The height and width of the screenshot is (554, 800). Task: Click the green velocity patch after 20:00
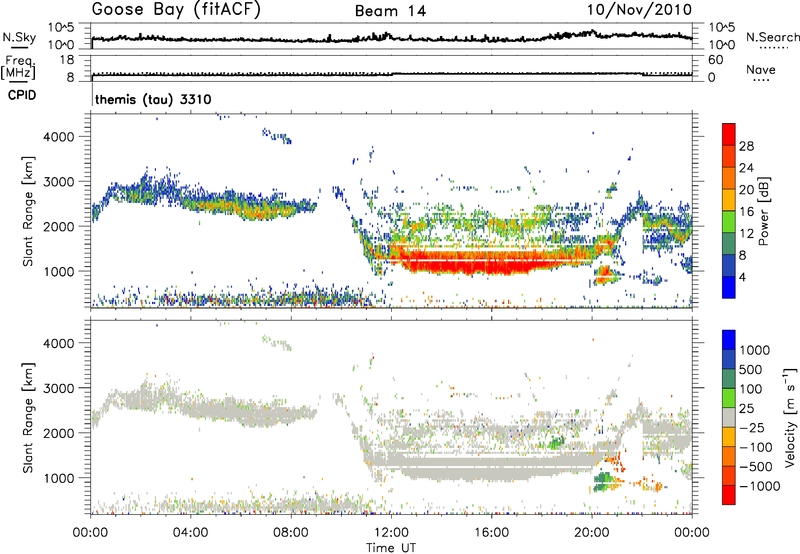(x=605, y=482)
